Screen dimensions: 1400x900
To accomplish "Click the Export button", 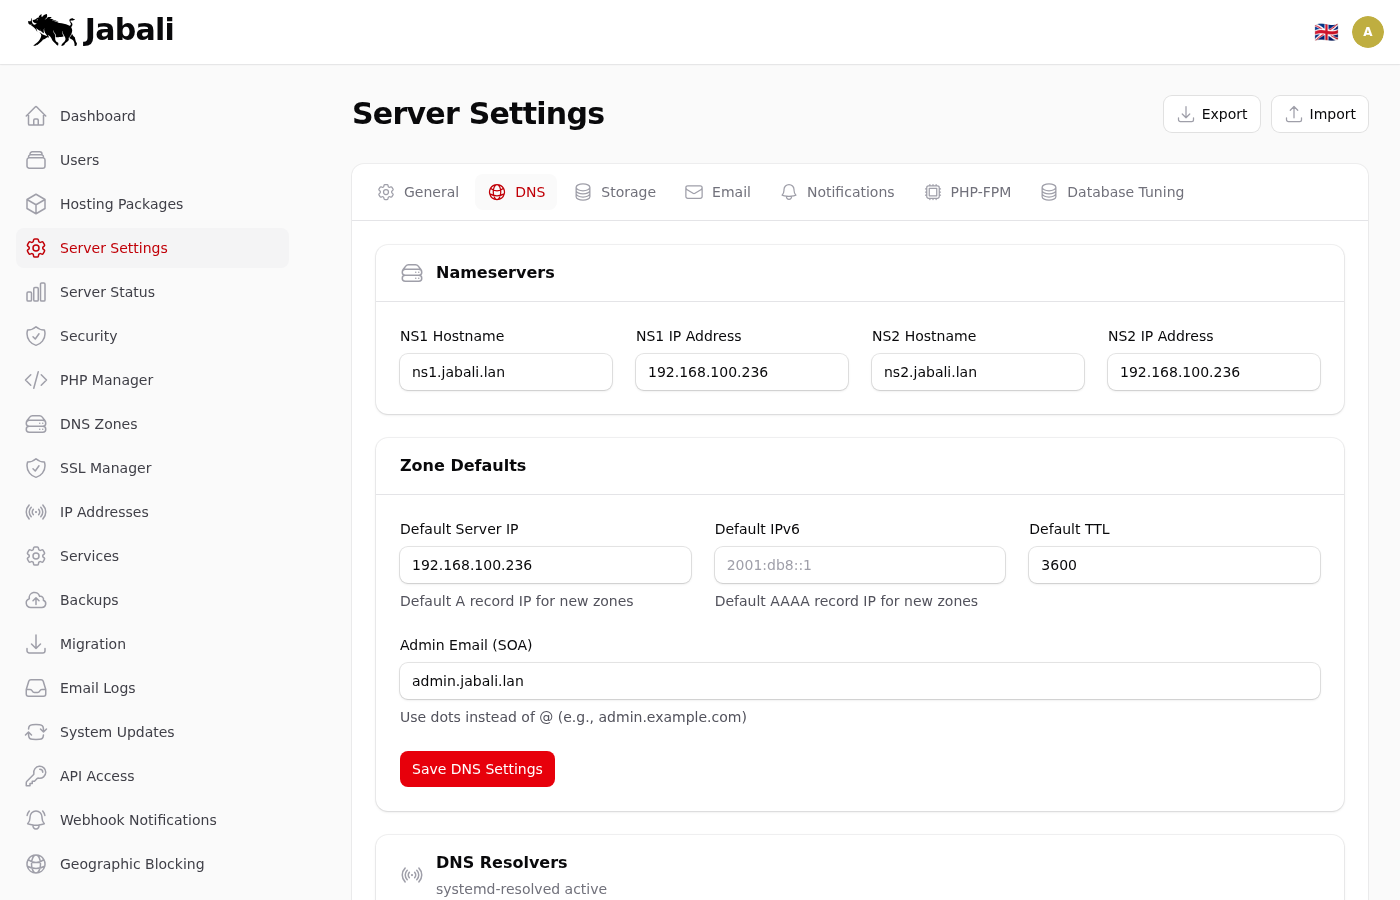I will click(x=1211, y=114).
